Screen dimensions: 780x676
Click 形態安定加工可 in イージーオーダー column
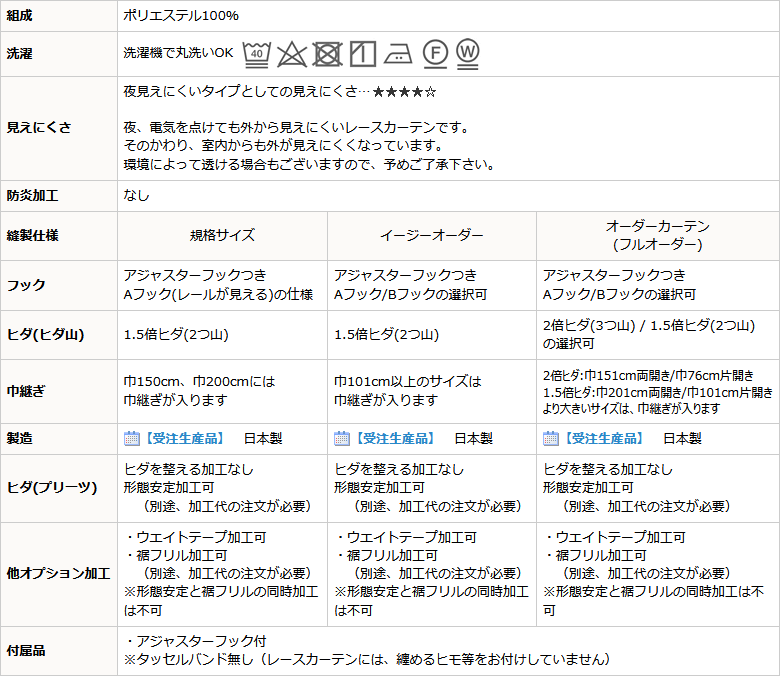[x=379, y=487]
